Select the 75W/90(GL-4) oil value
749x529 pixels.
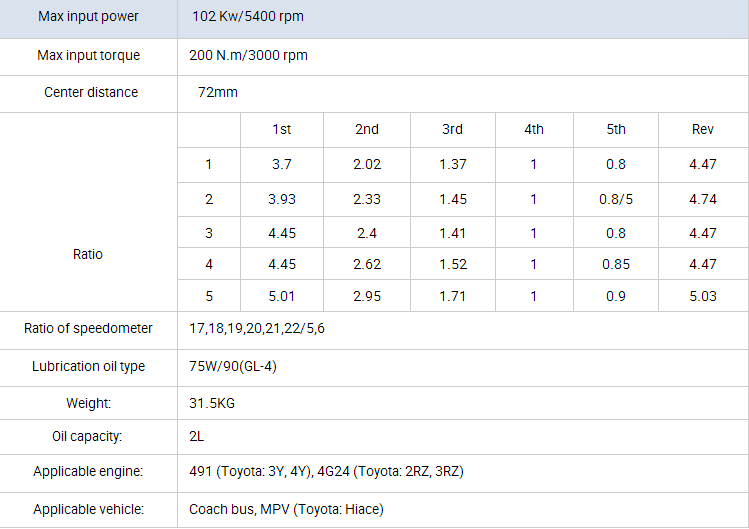(233, 366)
